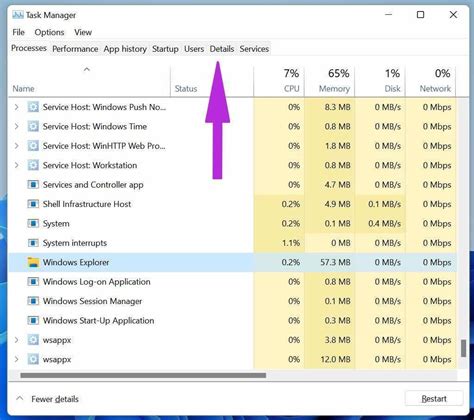Open the File menu
The height and width of the screenshot is (420, 474).
coord(19,32)
